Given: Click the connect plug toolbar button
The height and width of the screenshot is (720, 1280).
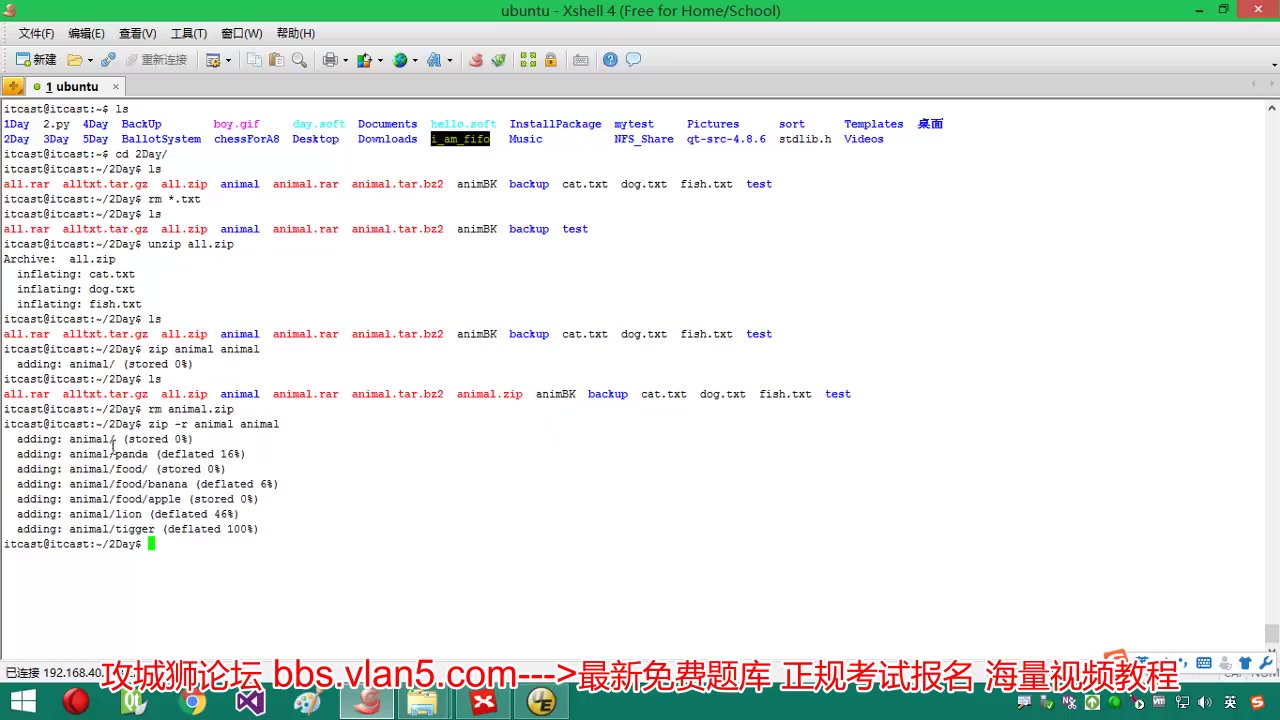Looking at the screenshot, I should tap(106, 60).
